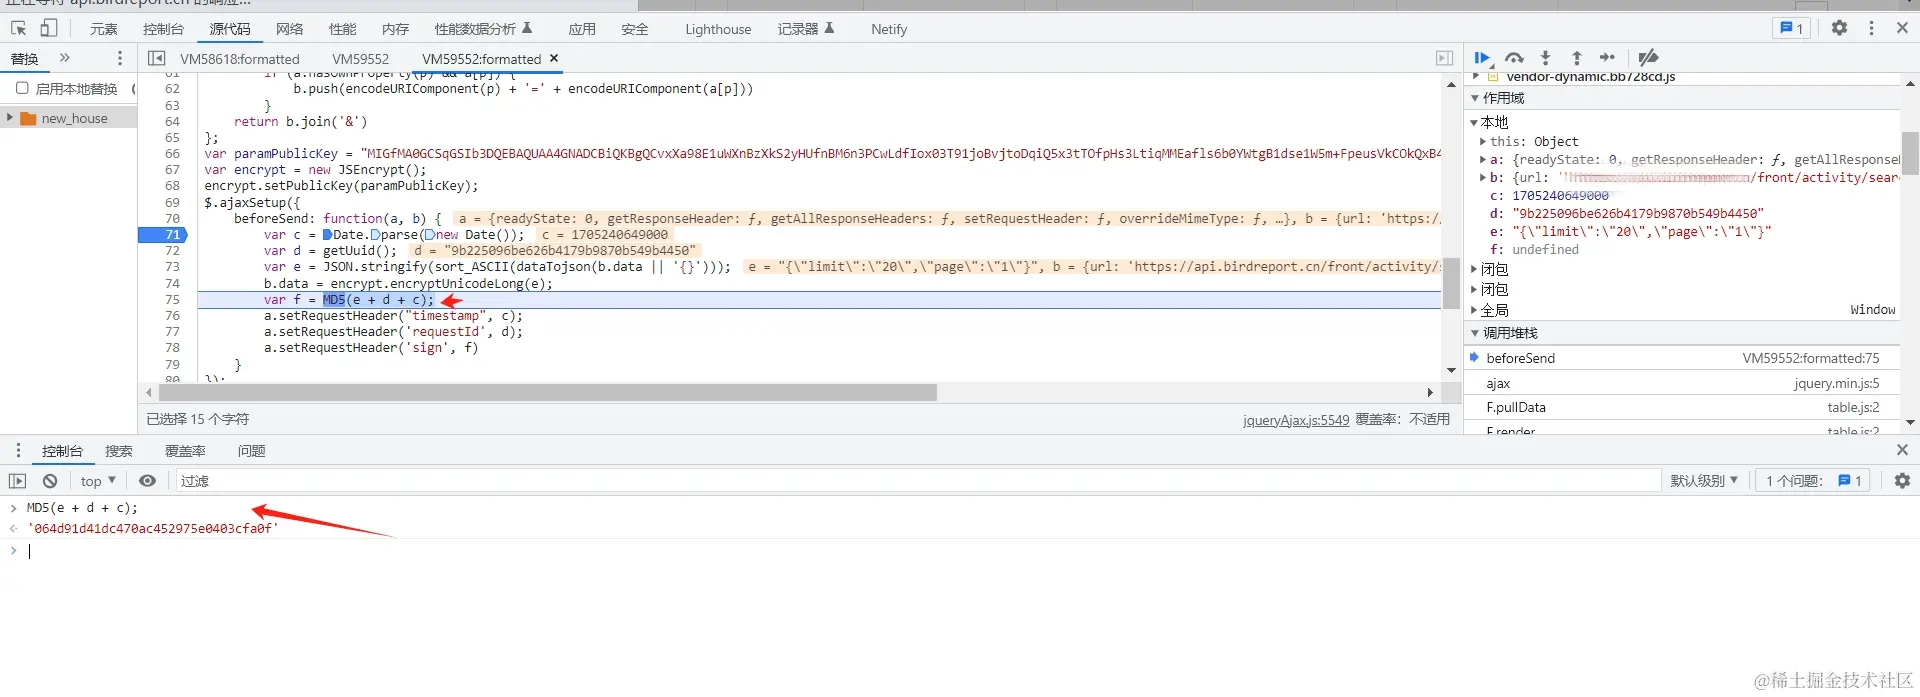Open the DevTools three-dot customize menu

click(1871, 28)
